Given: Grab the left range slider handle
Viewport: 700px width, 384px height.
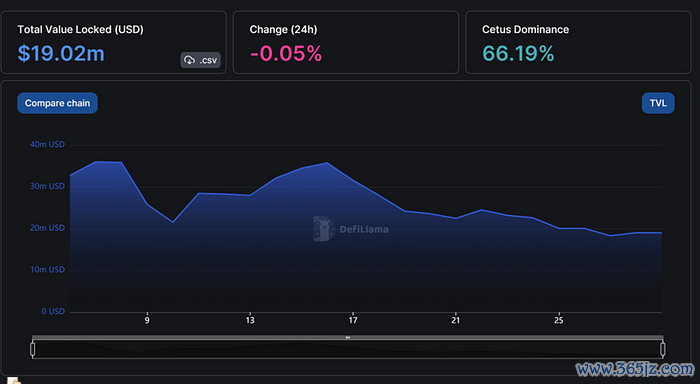Looking at the screenshot, I should (33, 349).
